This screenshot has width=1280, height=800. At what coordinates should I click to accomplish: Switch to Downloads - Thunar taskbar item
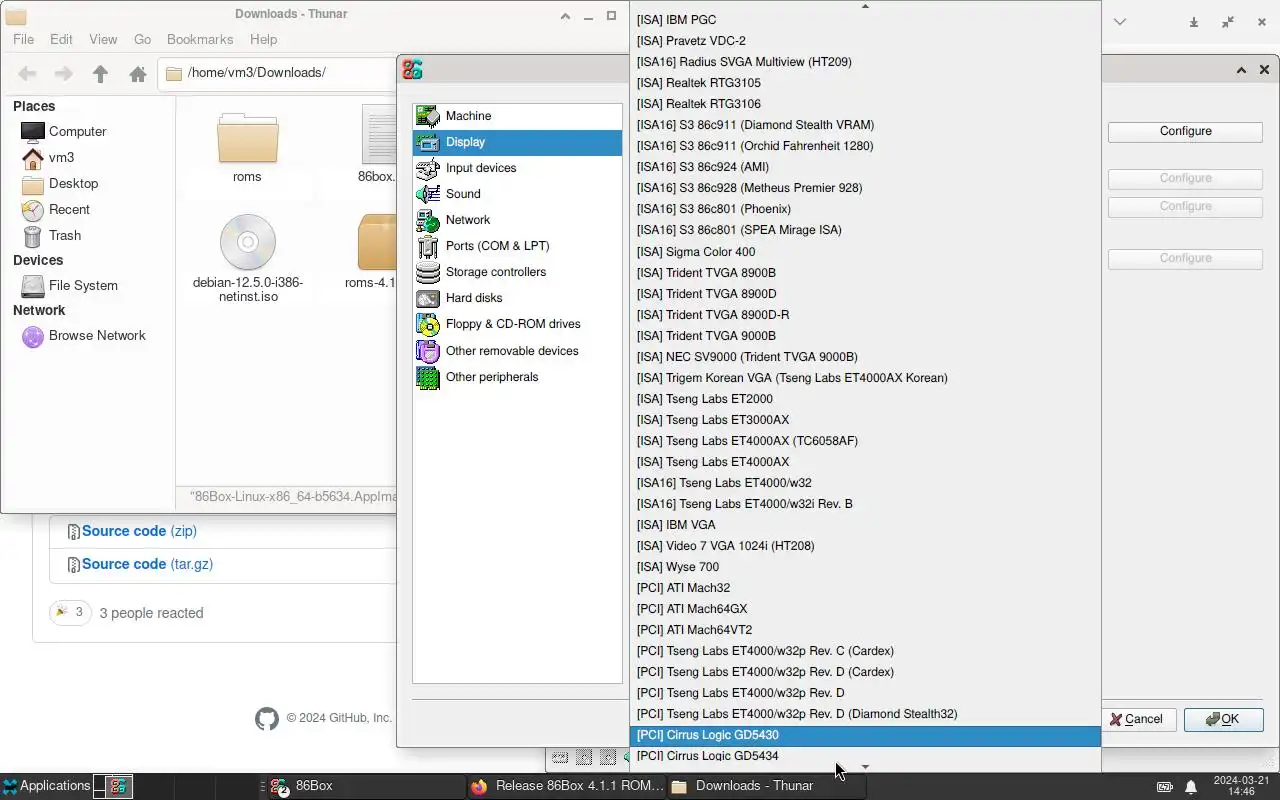pos(766,786)
